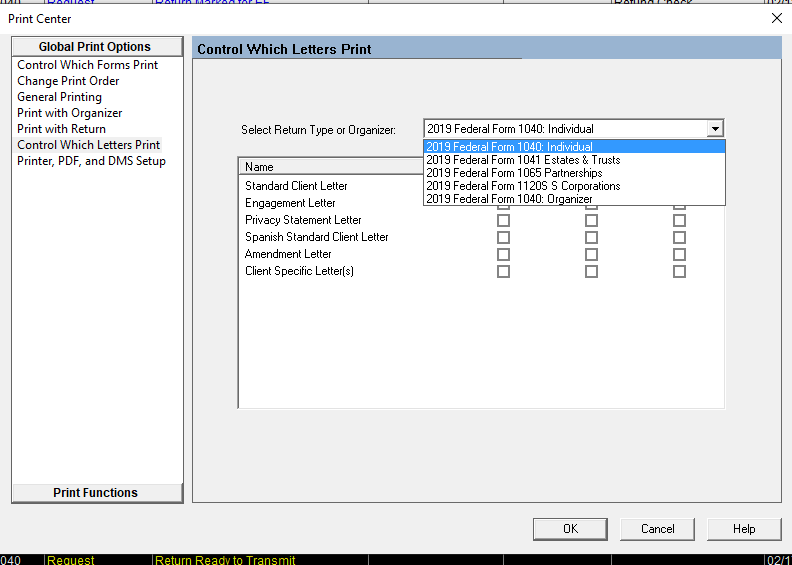This screenshot has height=565, width=792.
Task: Toggle first checkbox for Client Specific Letter(s)
Action: click(503, 271)
